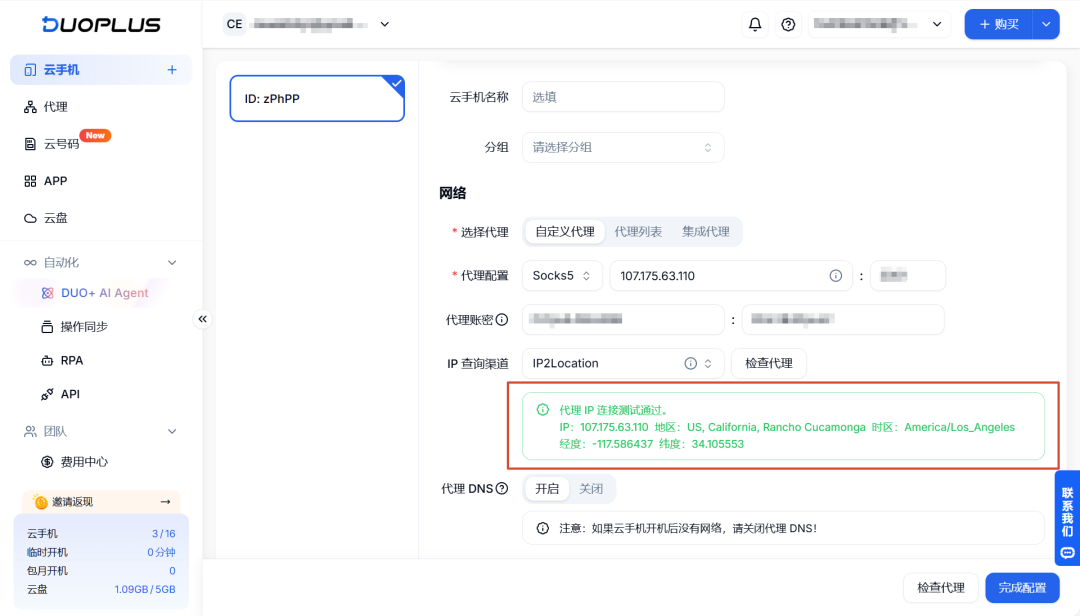Focus the 云手机名称 input field
Viewport: 1080px width, 616px height.
point(623,97)
